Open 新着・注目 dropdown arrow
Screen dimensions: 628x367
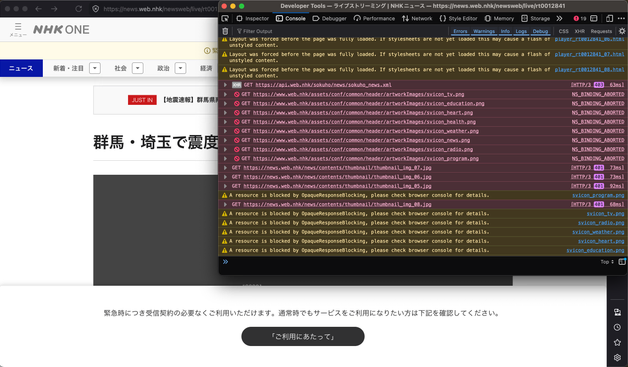tap(95, 68)
